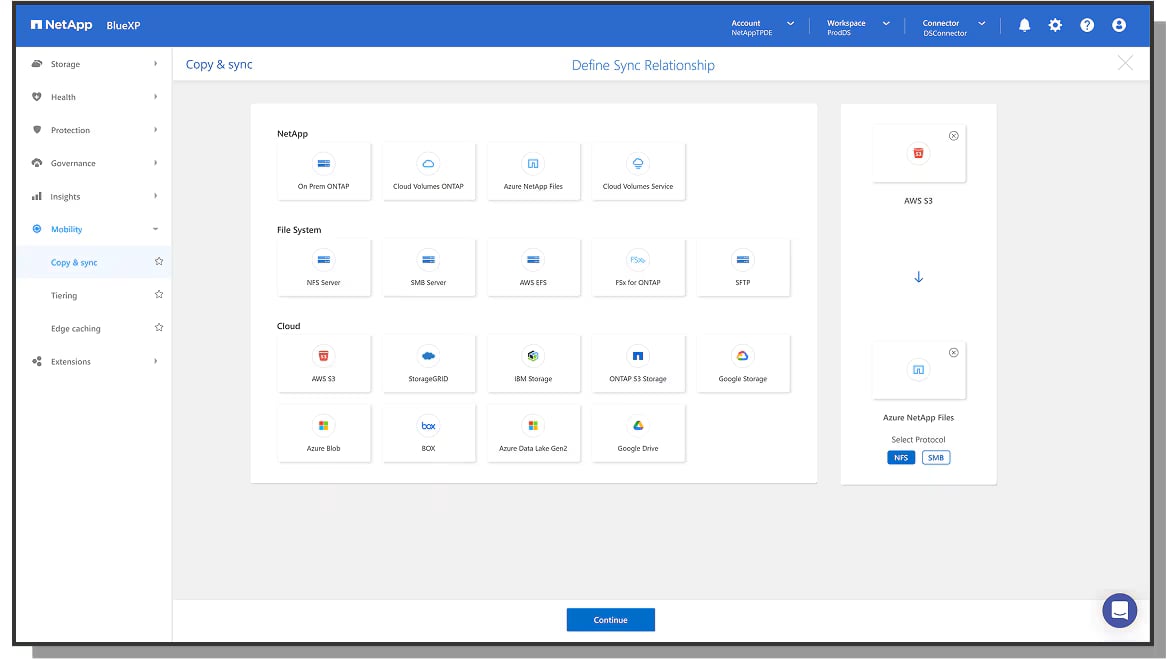Select IBM Storage tile
Screen dimensions: 1176x660
533,364
